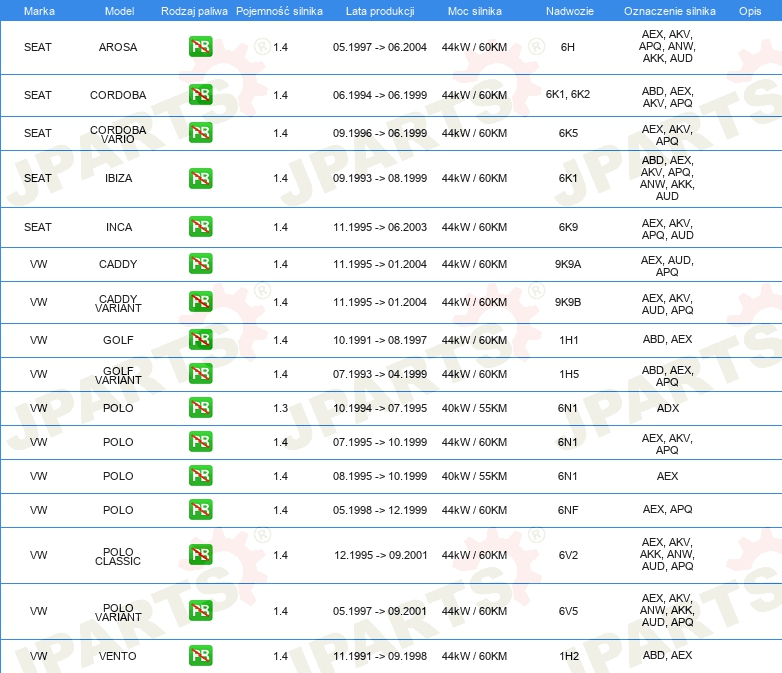Image resolution: width=782 pixels, height=673 pixels.
Task: Click the fuel icon in VW GOLF 1H1 row
Action: coord(200,339)
